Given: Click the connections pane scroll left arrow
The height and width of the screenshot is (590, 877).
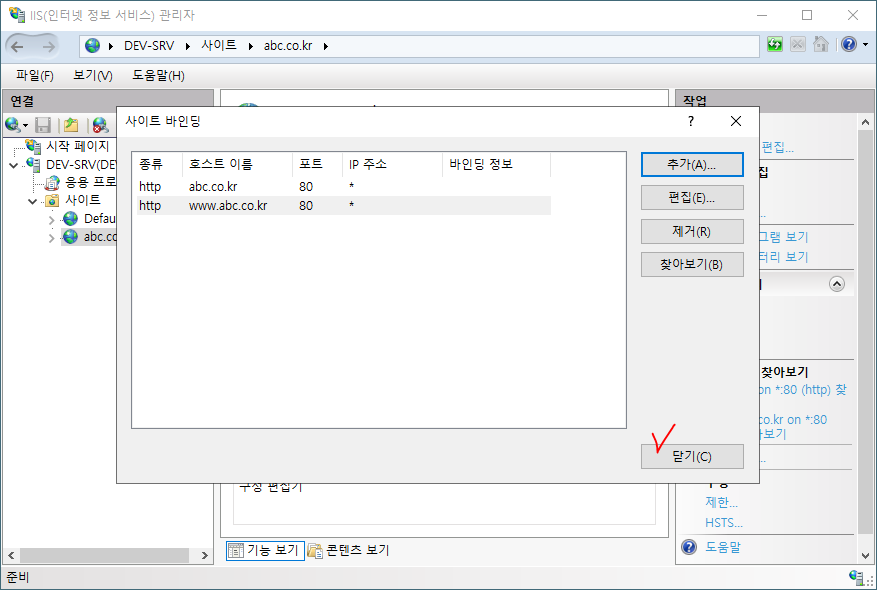Looking at the screenshot, I should pos(11,555).
